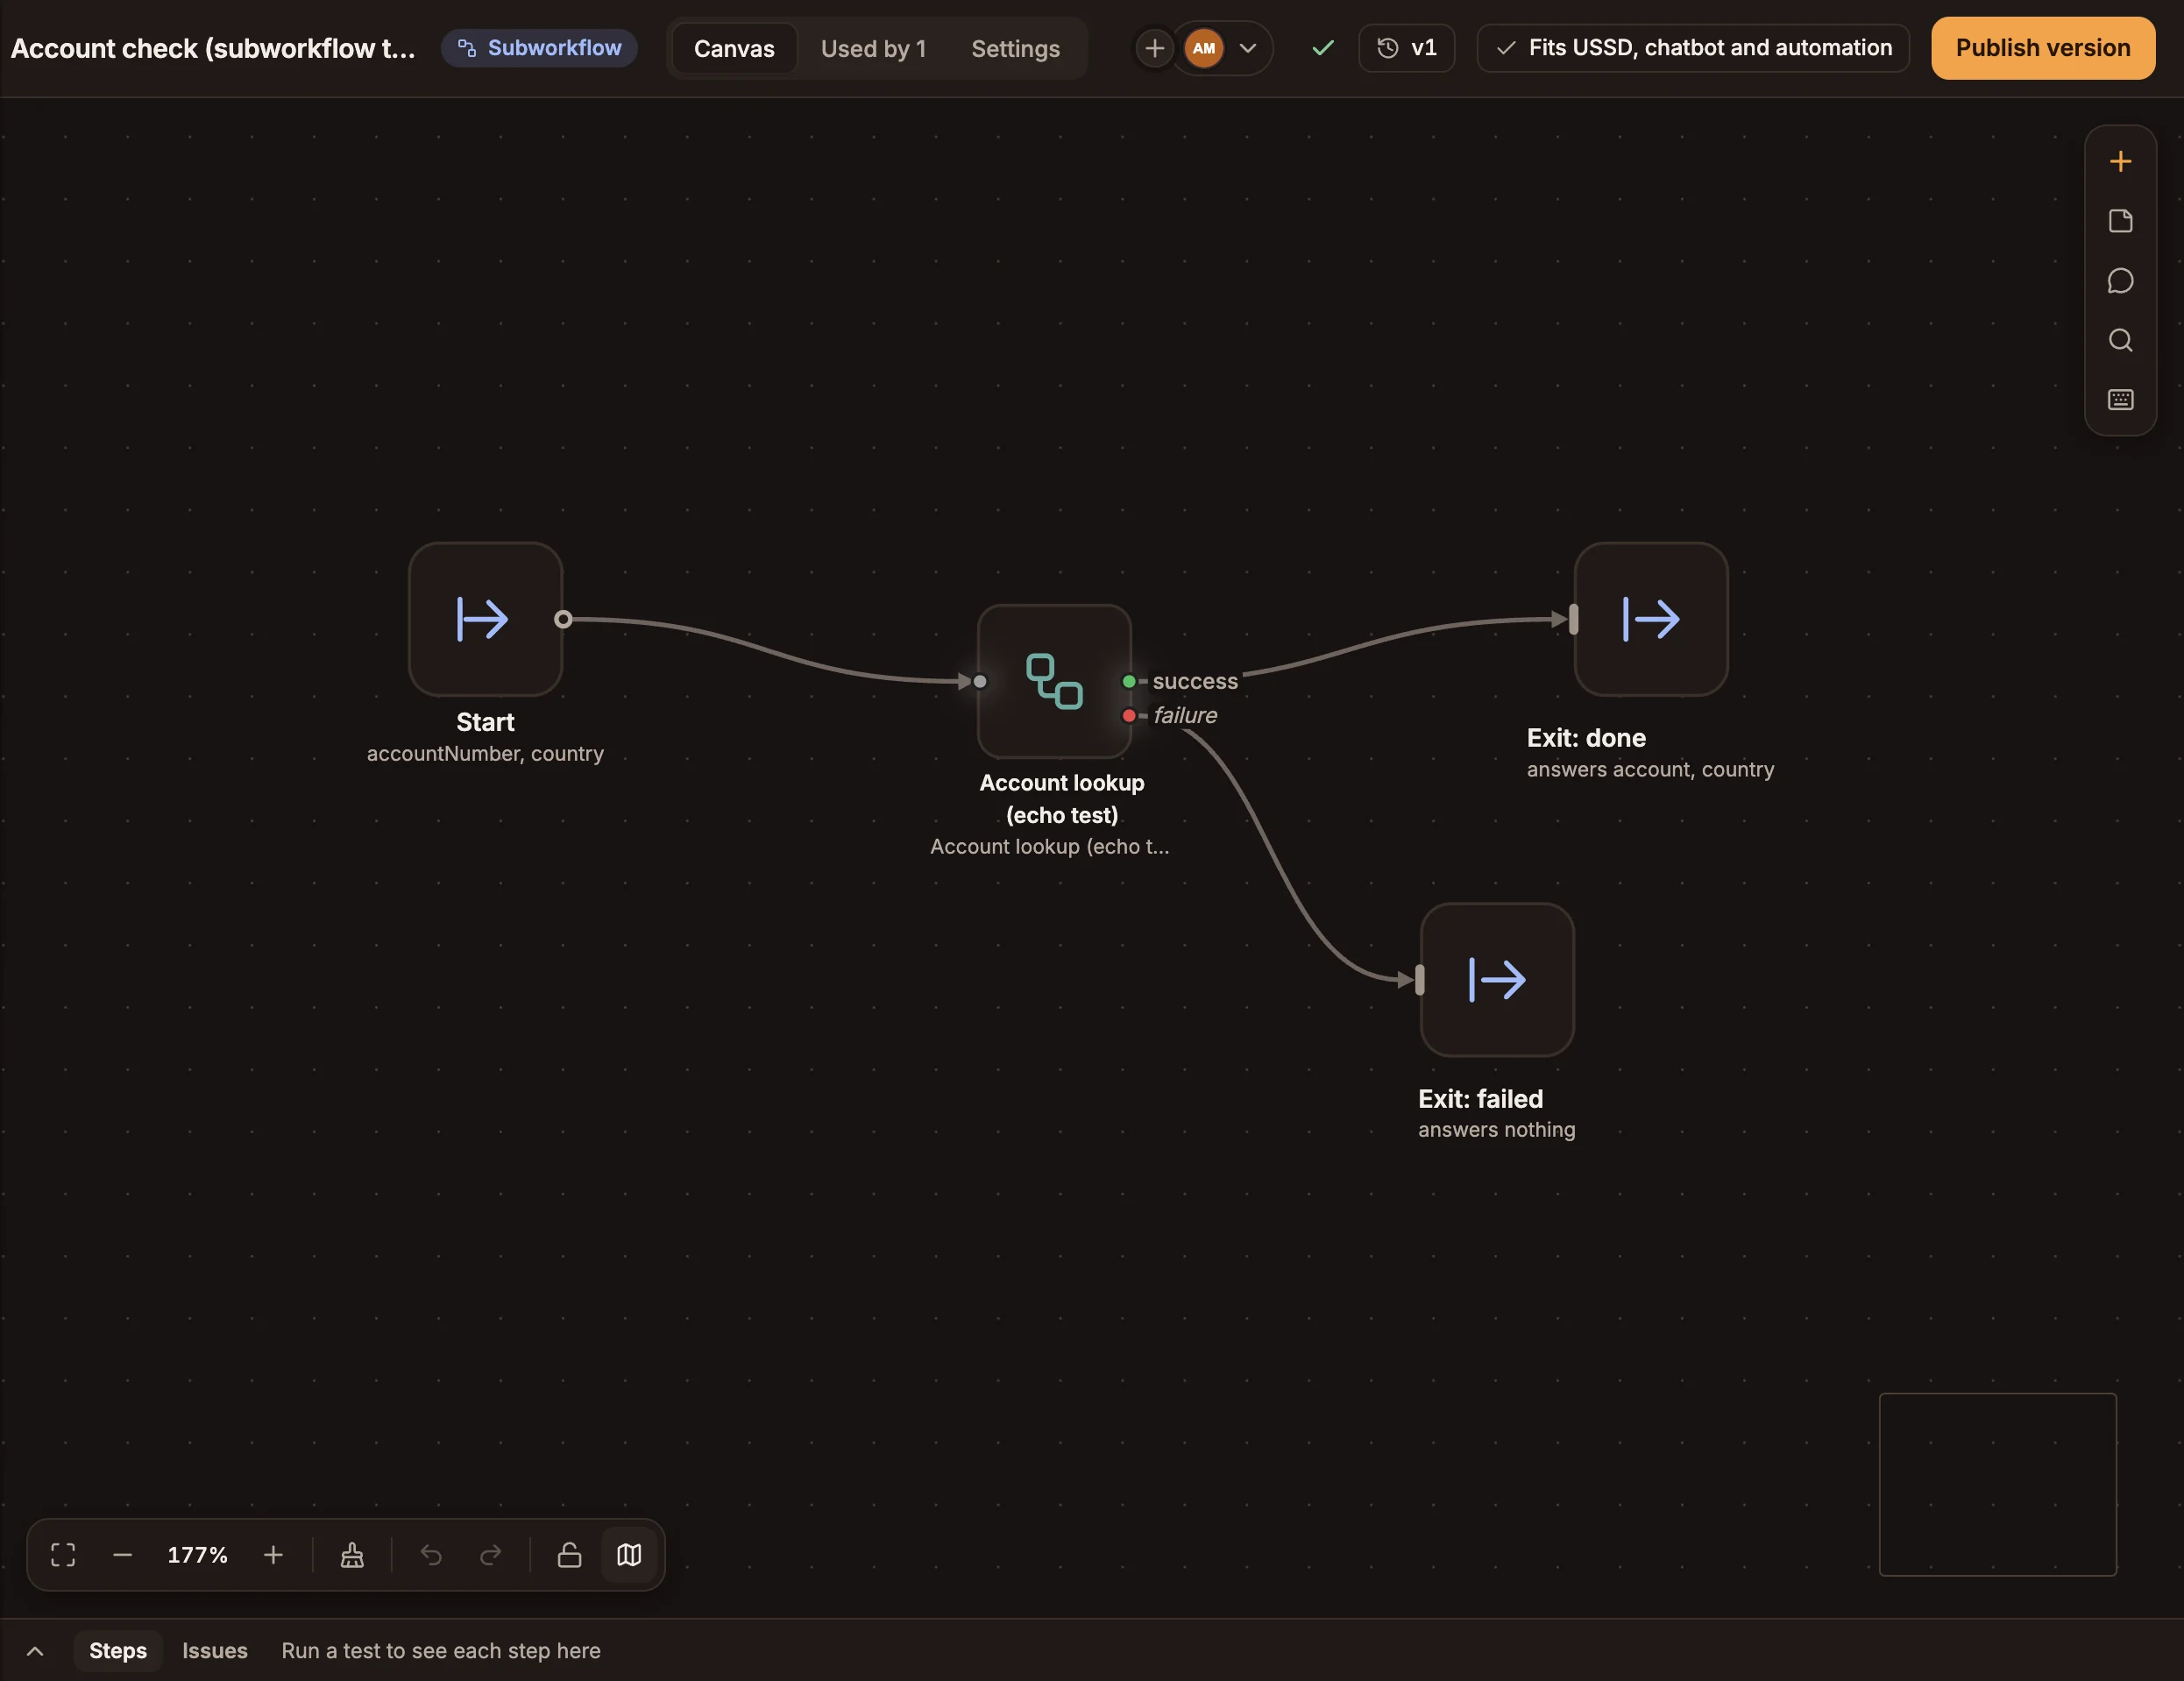Image resolution: width=2184 pixels, height=1681 pixels.
Task: Click the success branch label
Action: click(x=1195, y=682)
